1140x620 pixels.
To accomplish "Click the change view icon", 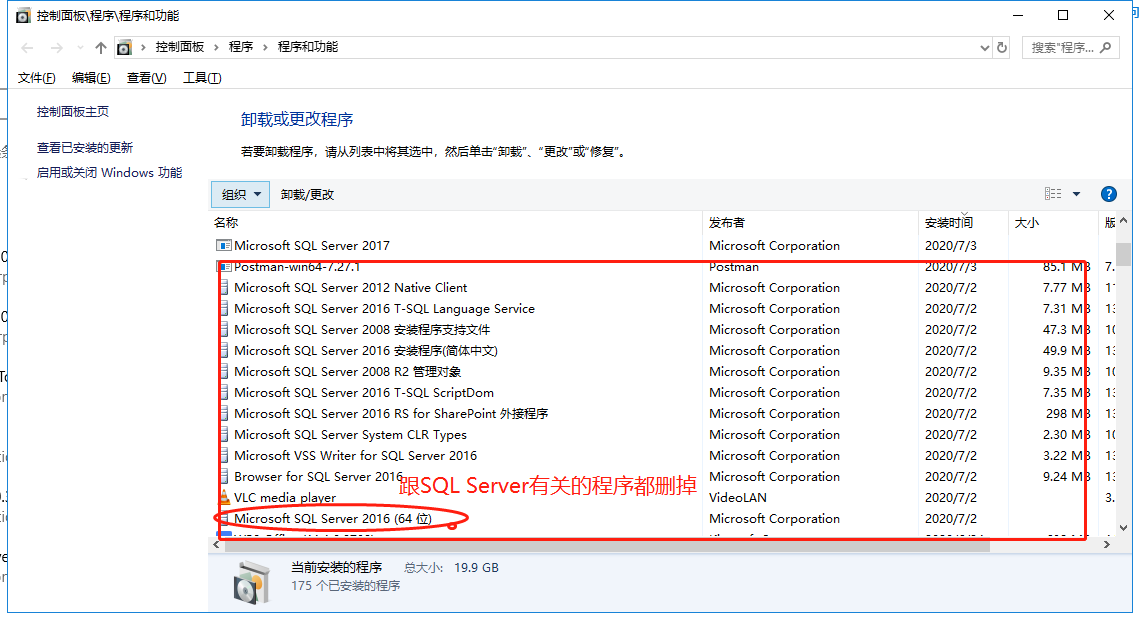I will (1053, 193).
